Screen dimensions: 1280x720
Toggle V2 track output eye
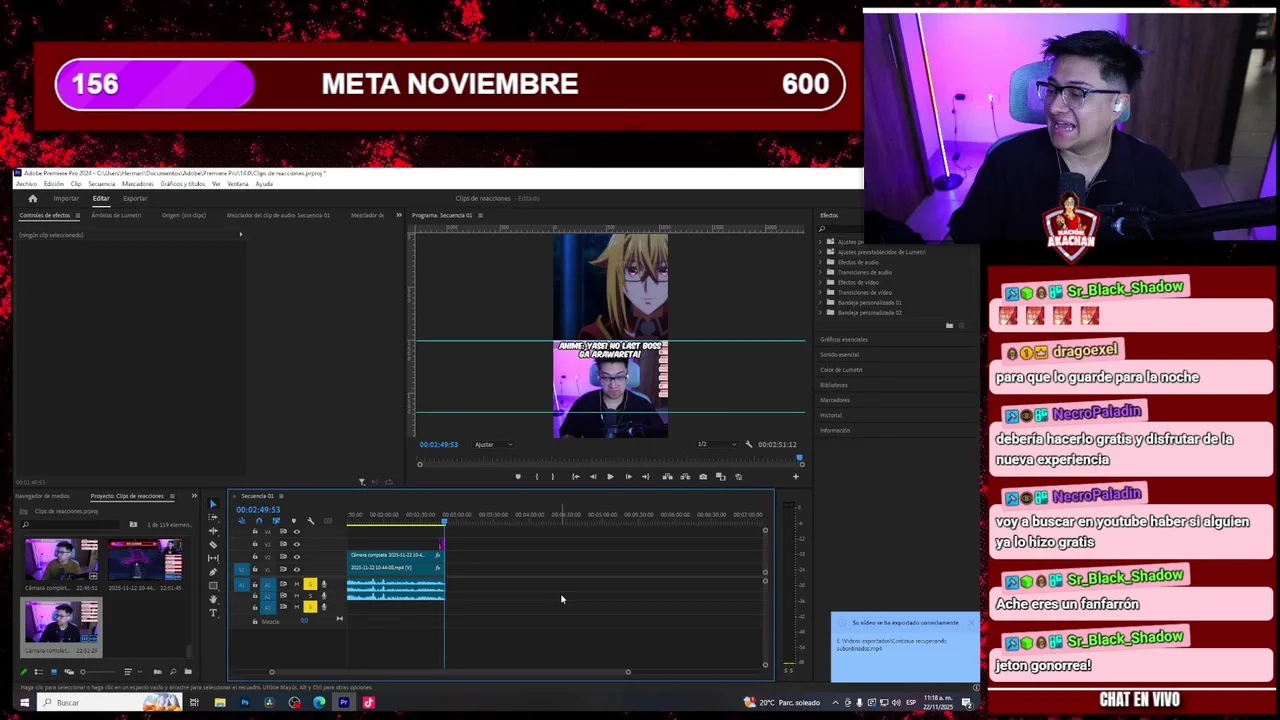(296, 557)
